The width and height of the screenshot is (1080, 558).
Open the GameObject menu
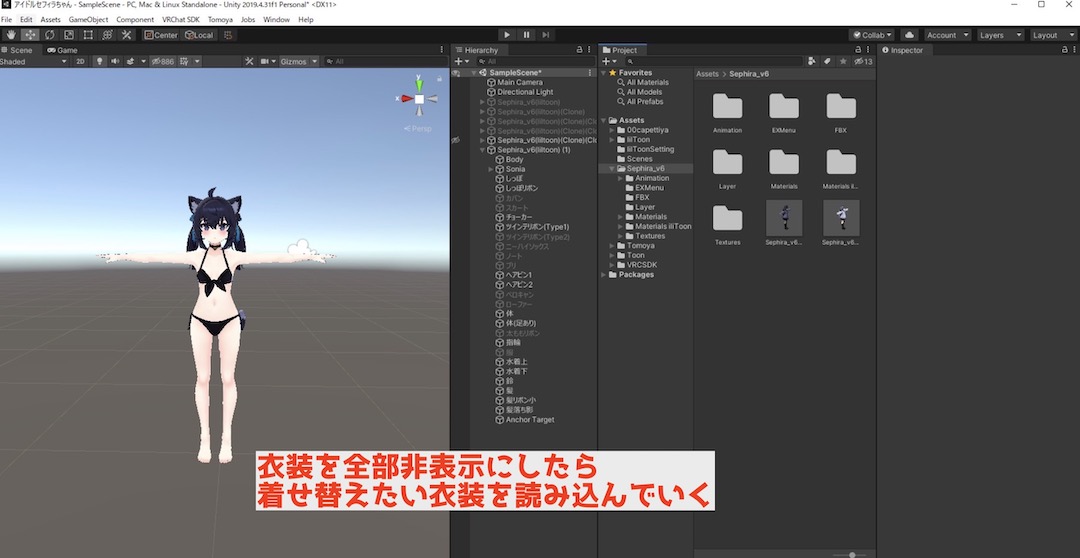click(x=88, y=19)
